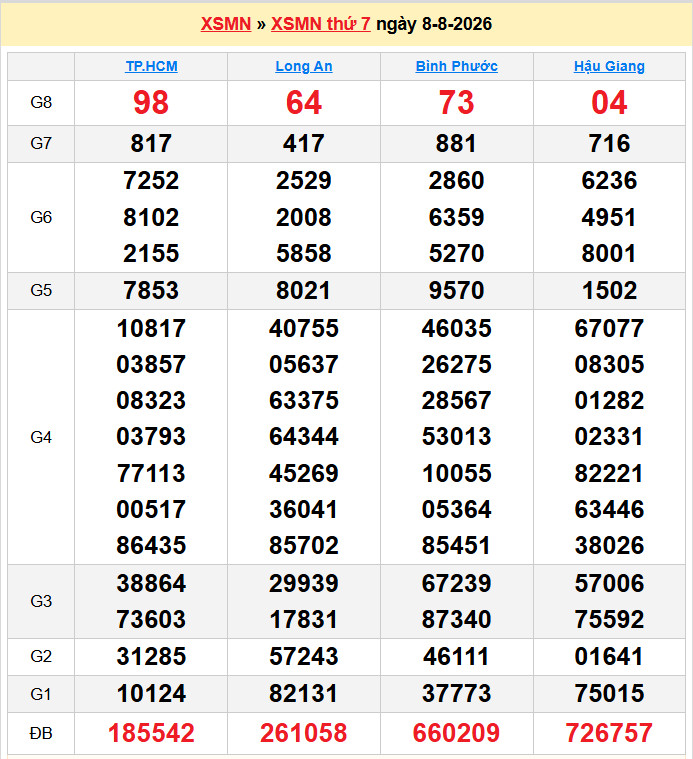
Task: Click G4 result 64344
Action: (x=304, y=437)
